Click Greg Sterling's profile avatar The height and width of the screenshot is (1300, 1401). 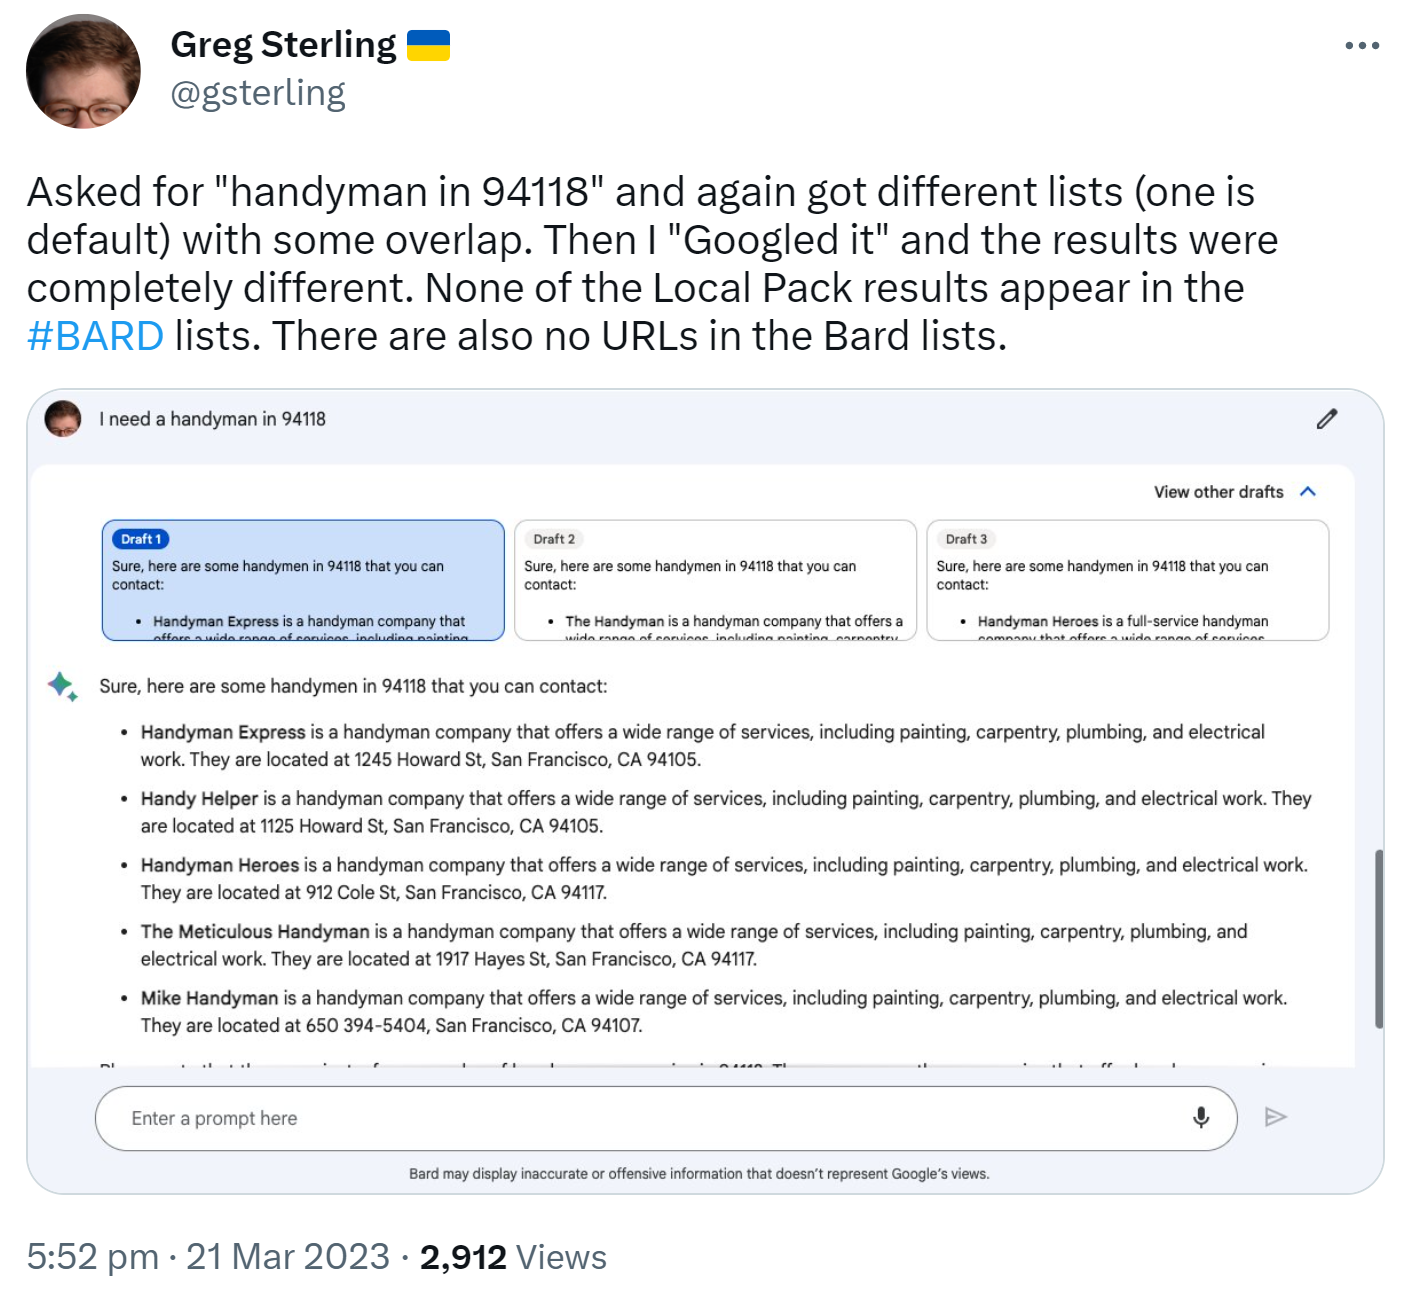coord(83,72)
